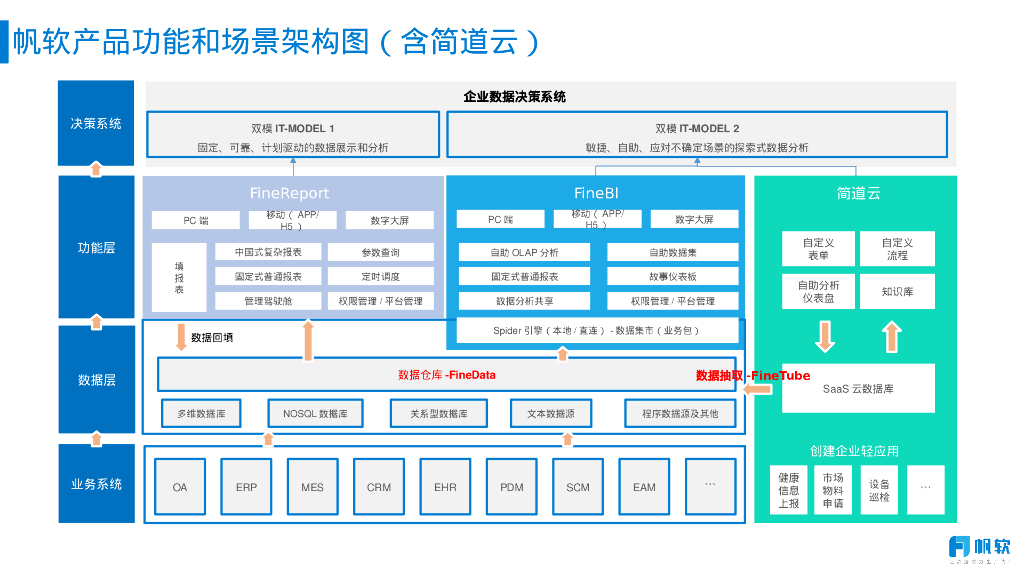Select the PDM business system box

(x=511, y=487)
